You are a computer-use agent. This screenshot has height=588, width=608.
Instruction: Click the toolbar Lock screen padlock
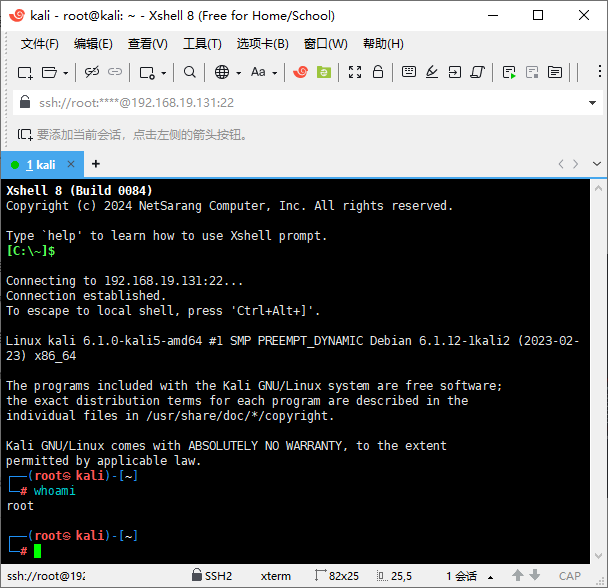click(378, 72)
